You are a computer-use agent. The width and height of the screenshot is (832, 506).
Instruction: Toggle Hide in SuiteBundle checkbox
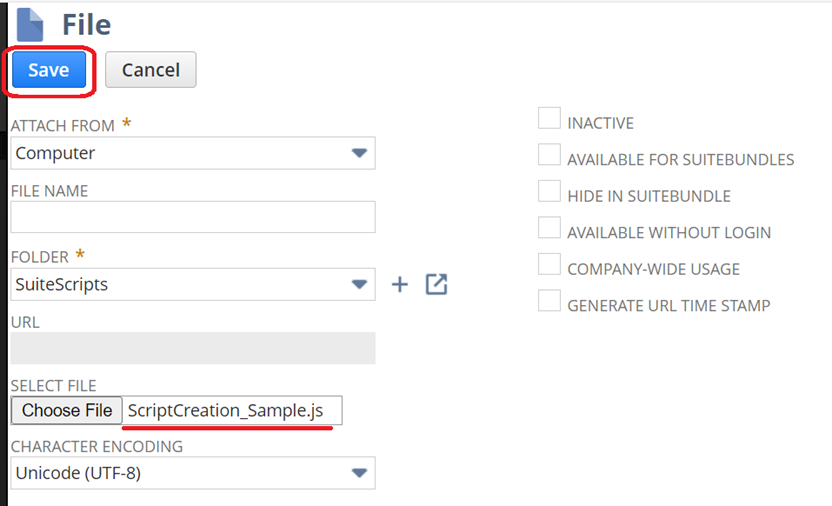click(549, 192)
